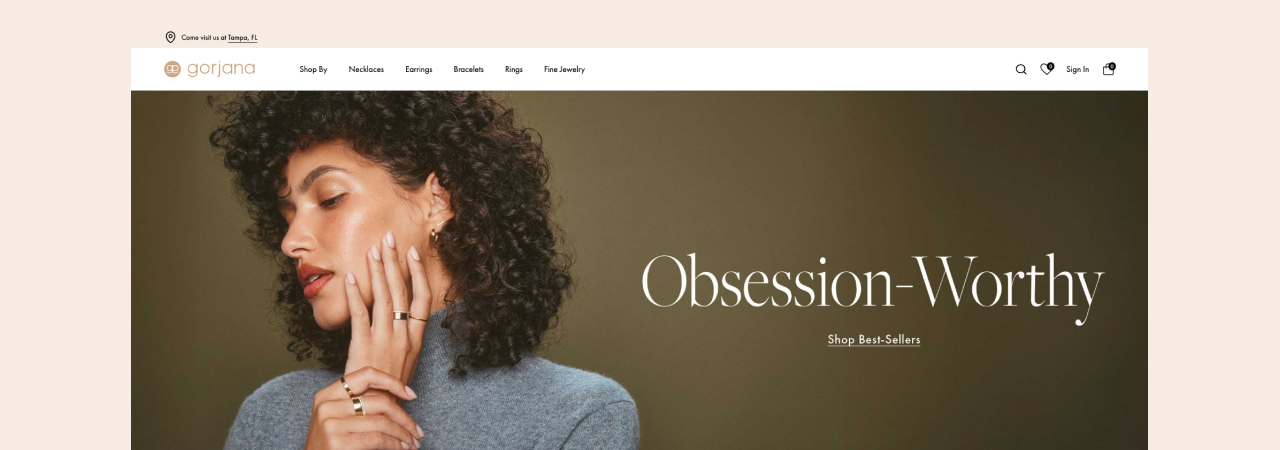Select Earrings in the navigation bar

pyautogui.click(x=419, y=70)
